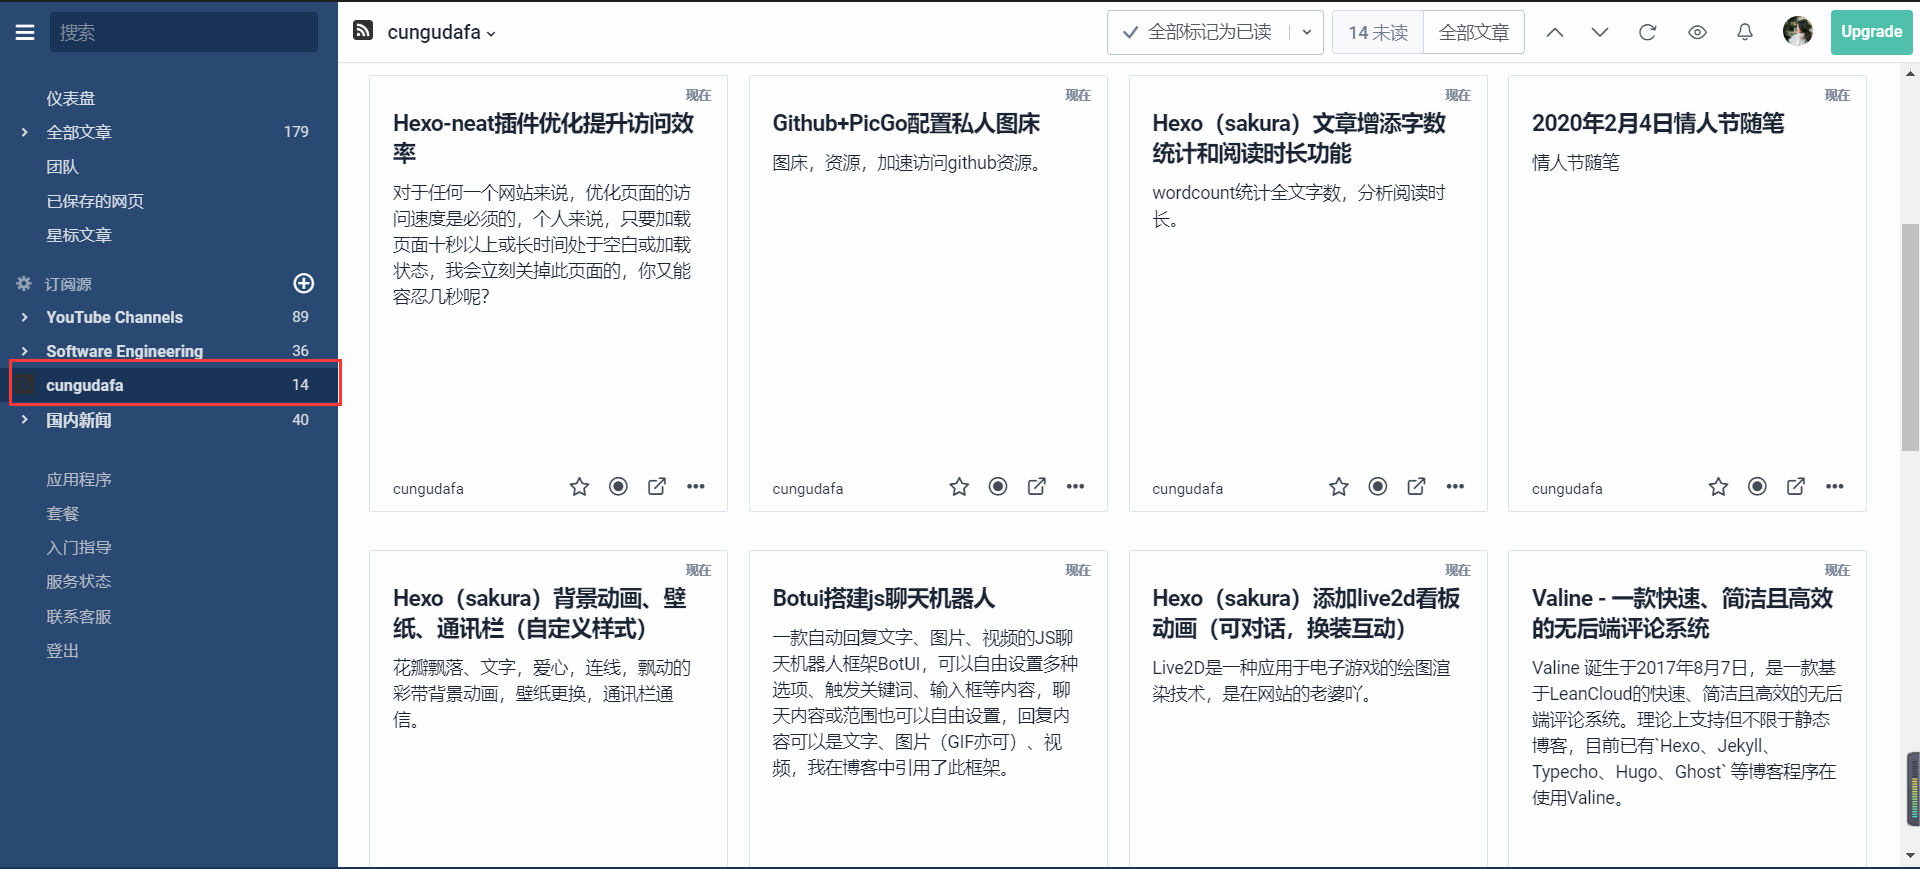Show more options for Github+PicGo article
The image size is (1920, 869).
(1075, 487)
